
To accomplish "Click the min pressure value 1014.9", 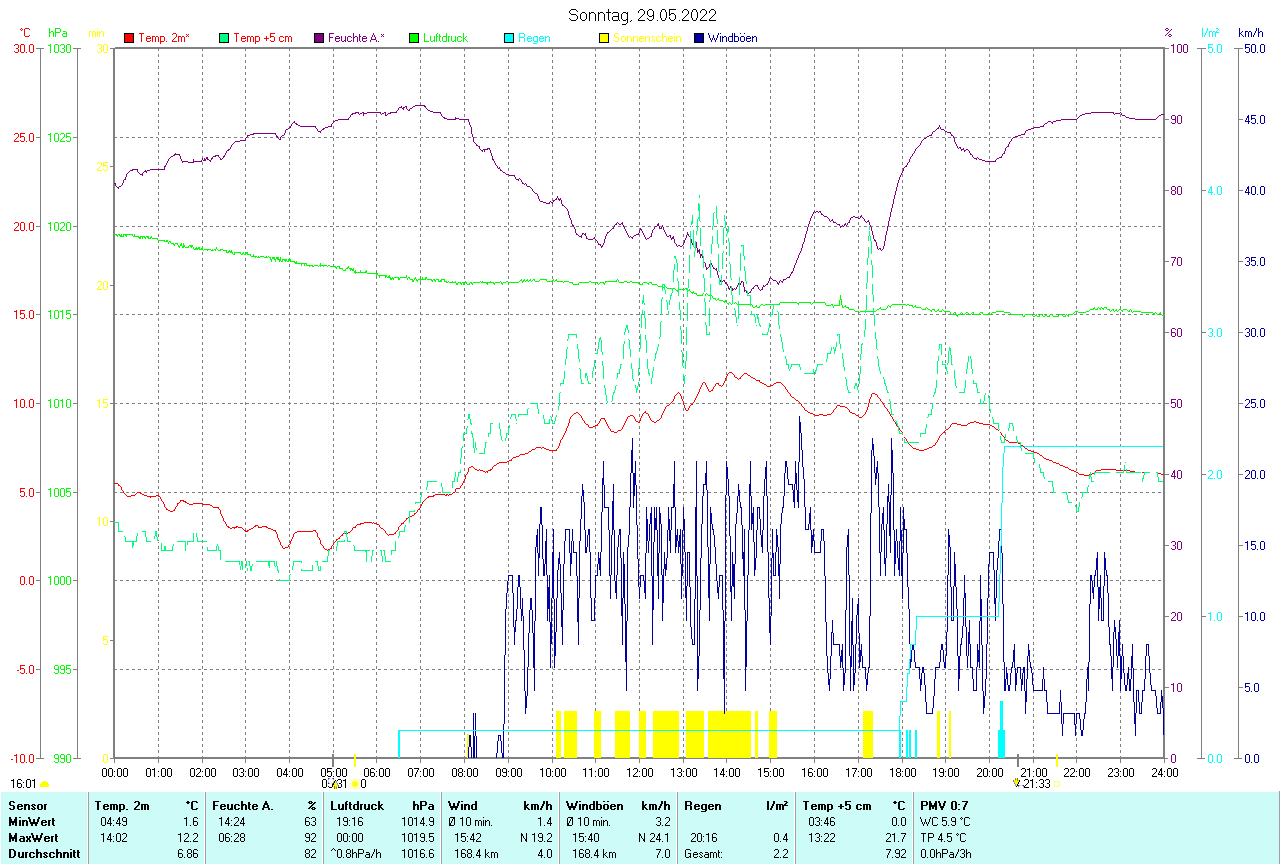I will 418,822.
